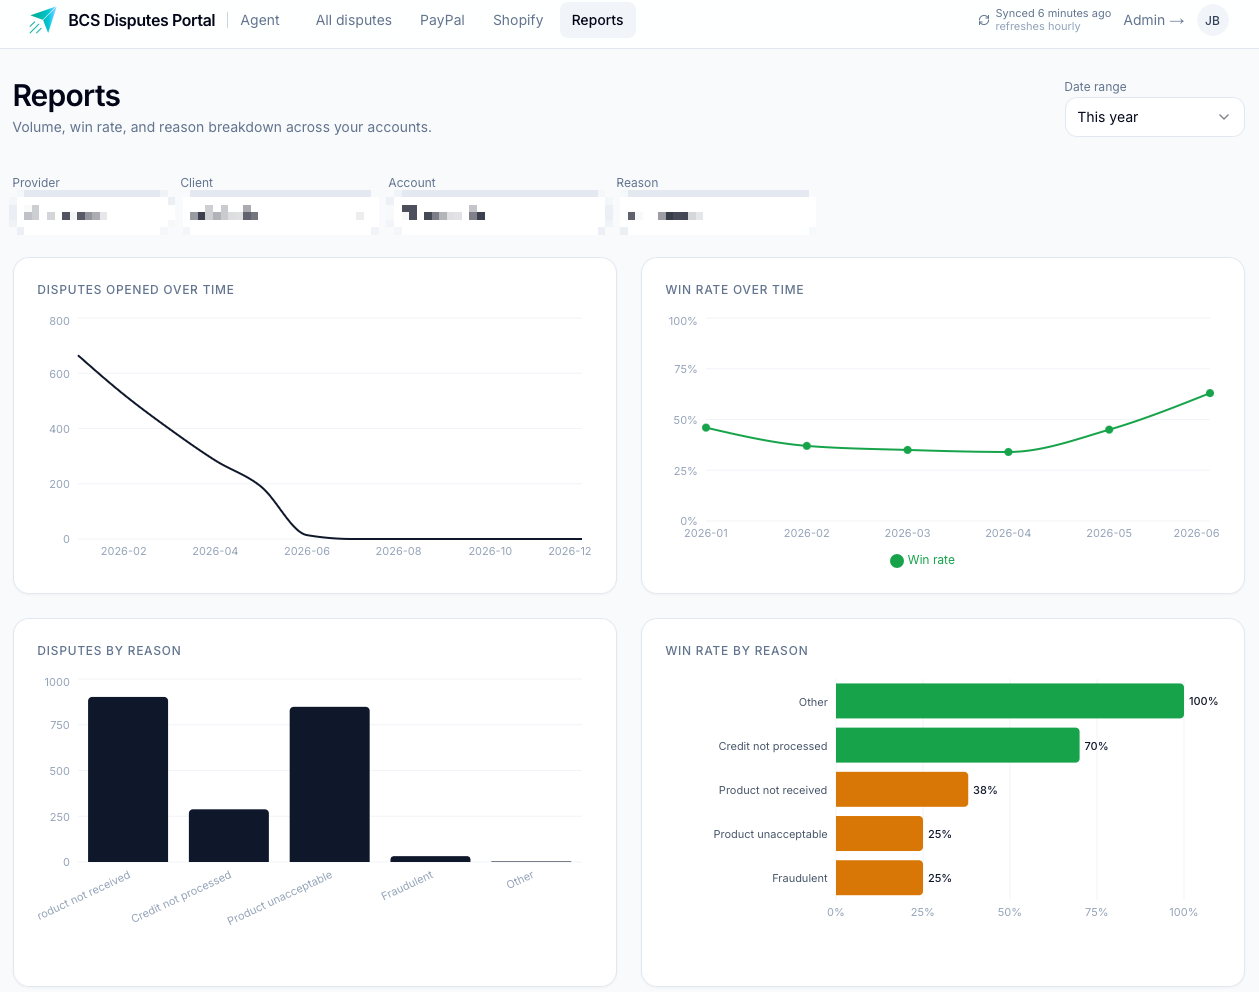Click the 2026-01 win rate data point
This screenshot has height=992, width=1259.
pos(706,428)
